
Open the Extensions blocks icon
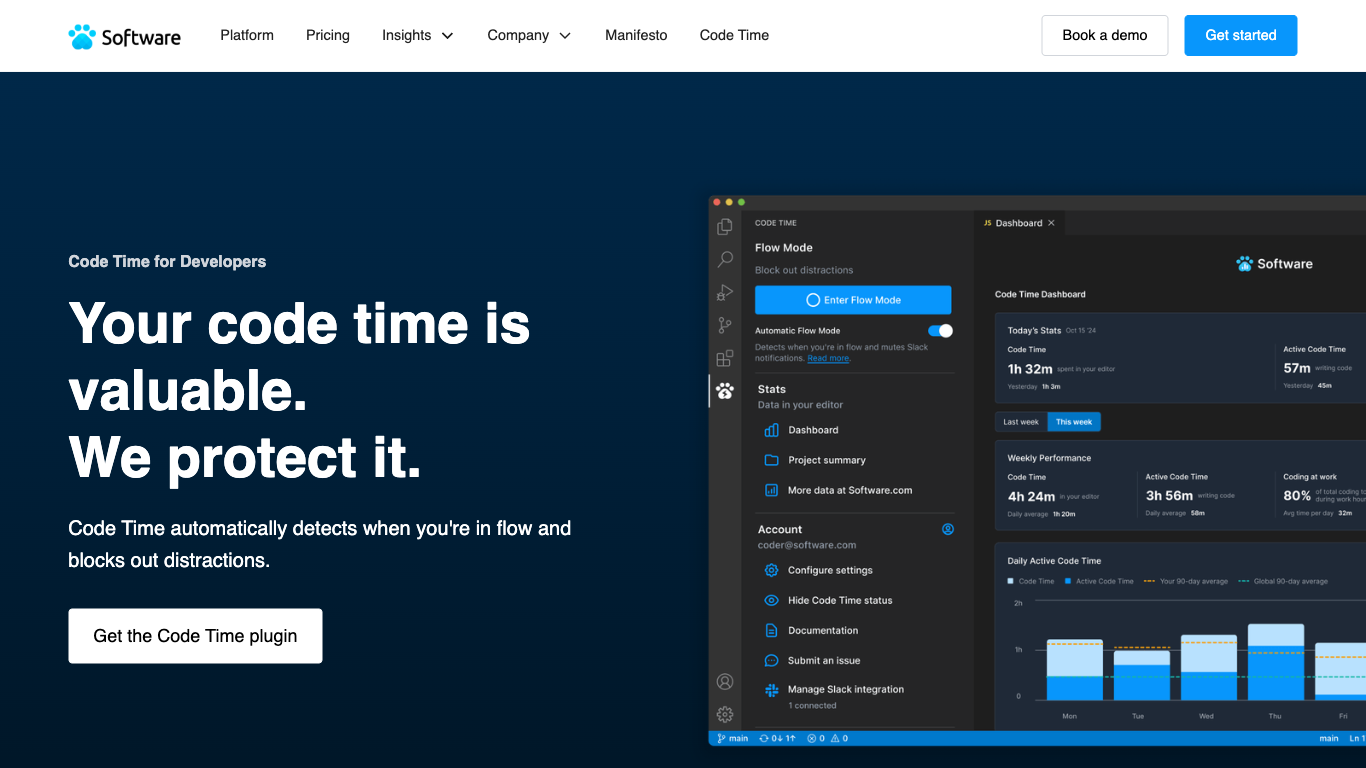coord(725,358)
